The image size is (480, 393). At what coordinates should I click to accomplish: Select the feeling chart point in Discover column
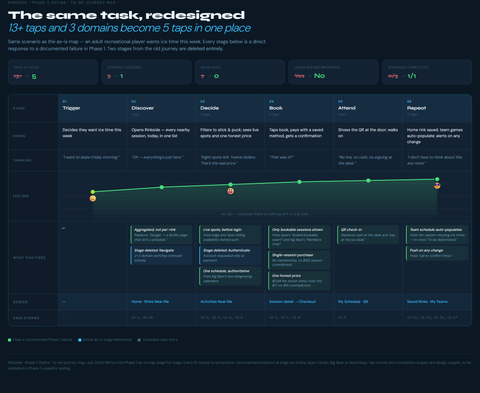coord(162,187)
